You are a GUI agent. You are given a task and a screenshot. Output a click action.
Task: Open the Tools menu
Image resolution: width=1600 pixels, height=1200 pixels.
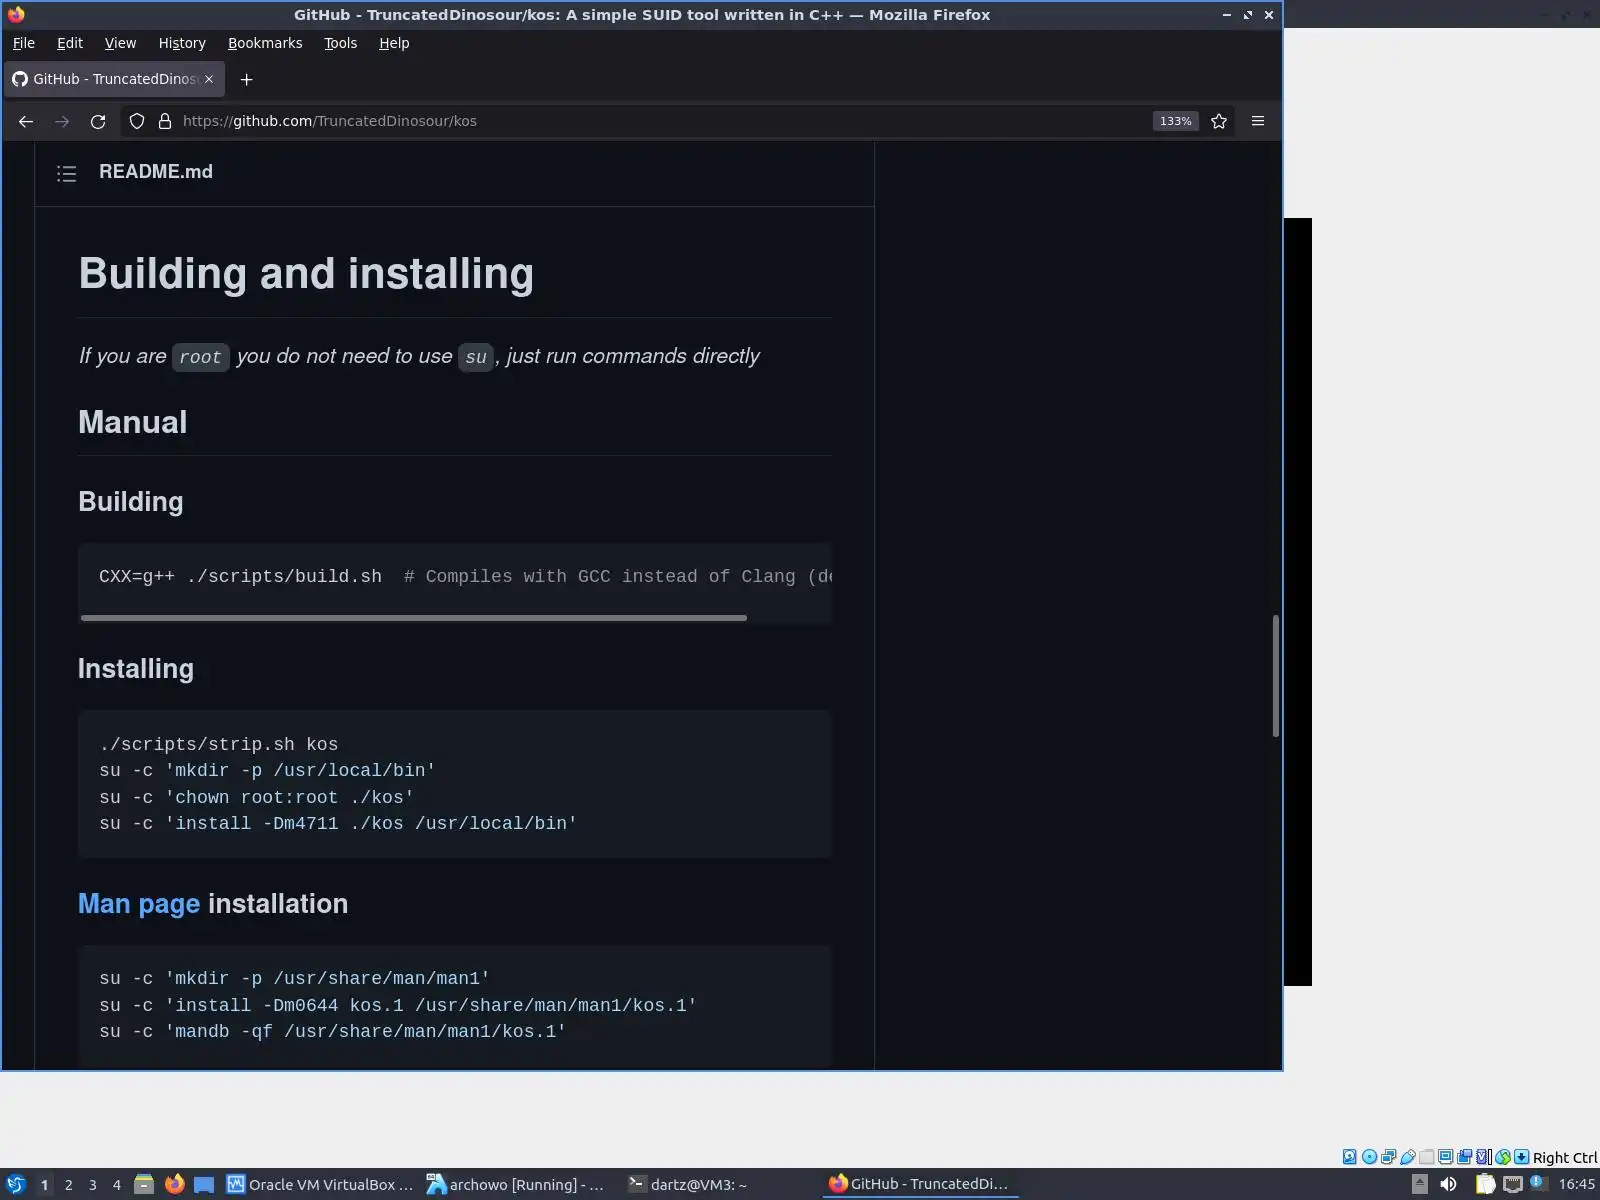click(340, 43)
